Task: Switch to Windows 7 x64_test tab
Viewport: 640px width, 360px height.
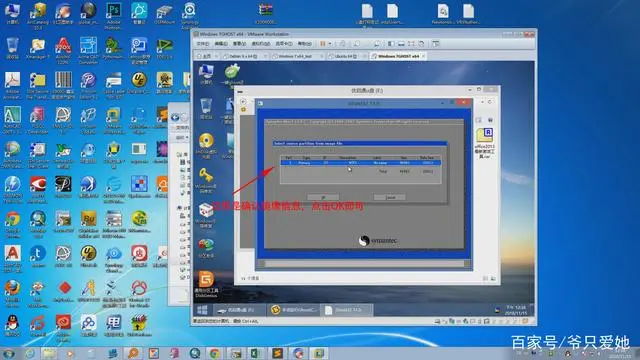Action: coord(297,56)
